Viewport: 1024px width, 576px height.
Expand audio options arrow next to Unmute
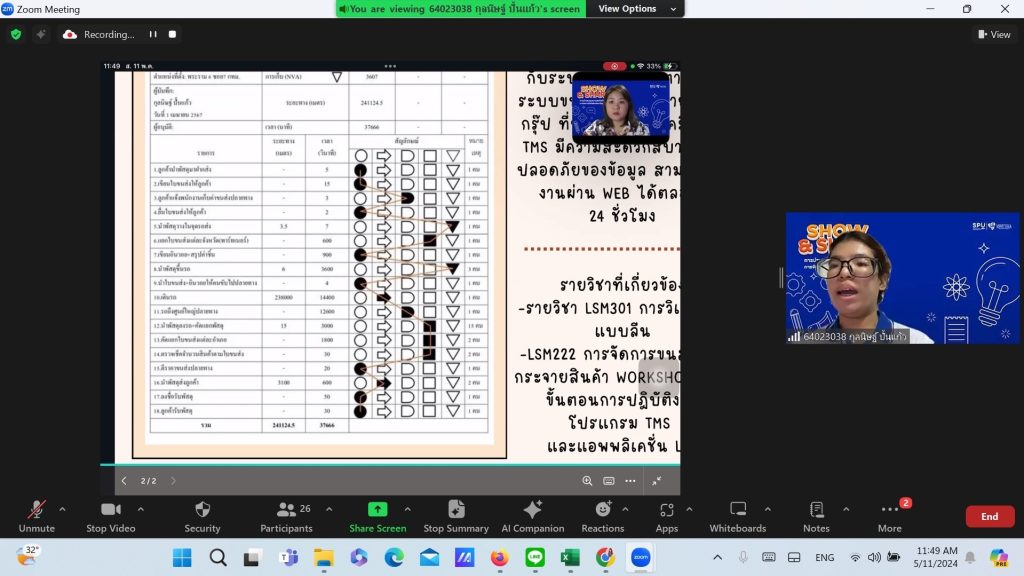tap(62, 509)
